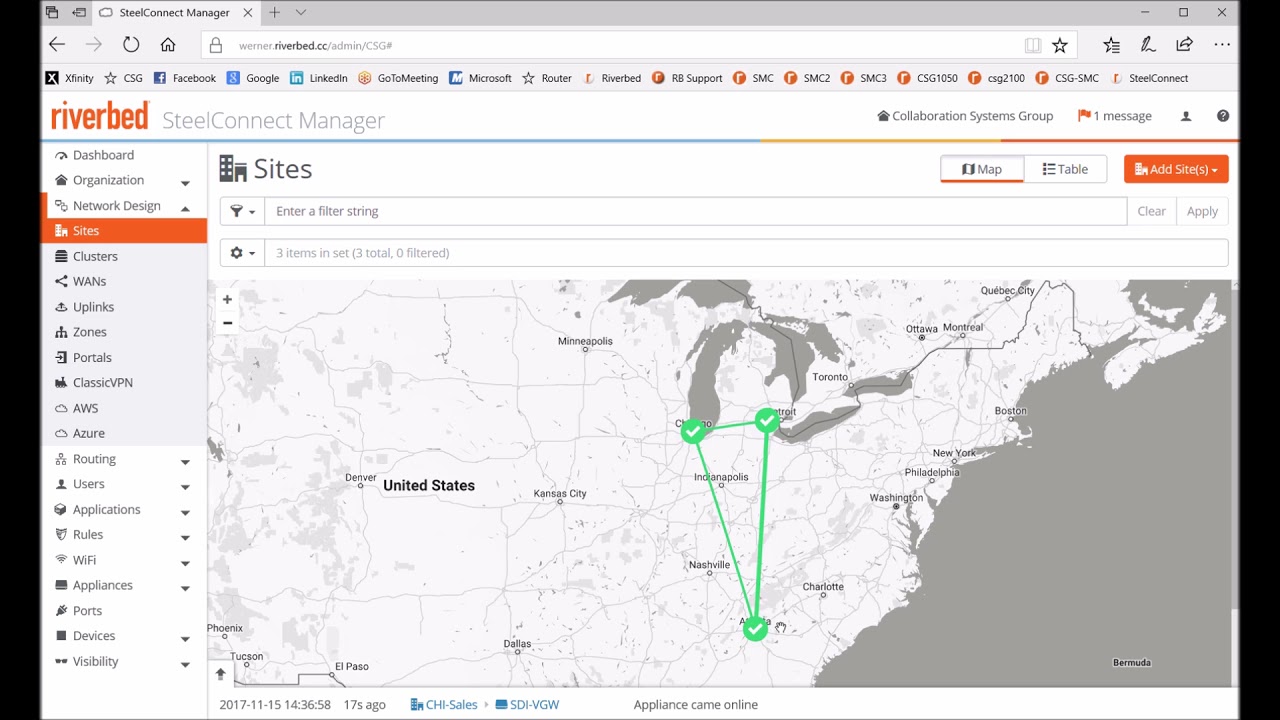Refresh the browser page
This screenshot has width=1280, height=720.
(x=131, y=45)
